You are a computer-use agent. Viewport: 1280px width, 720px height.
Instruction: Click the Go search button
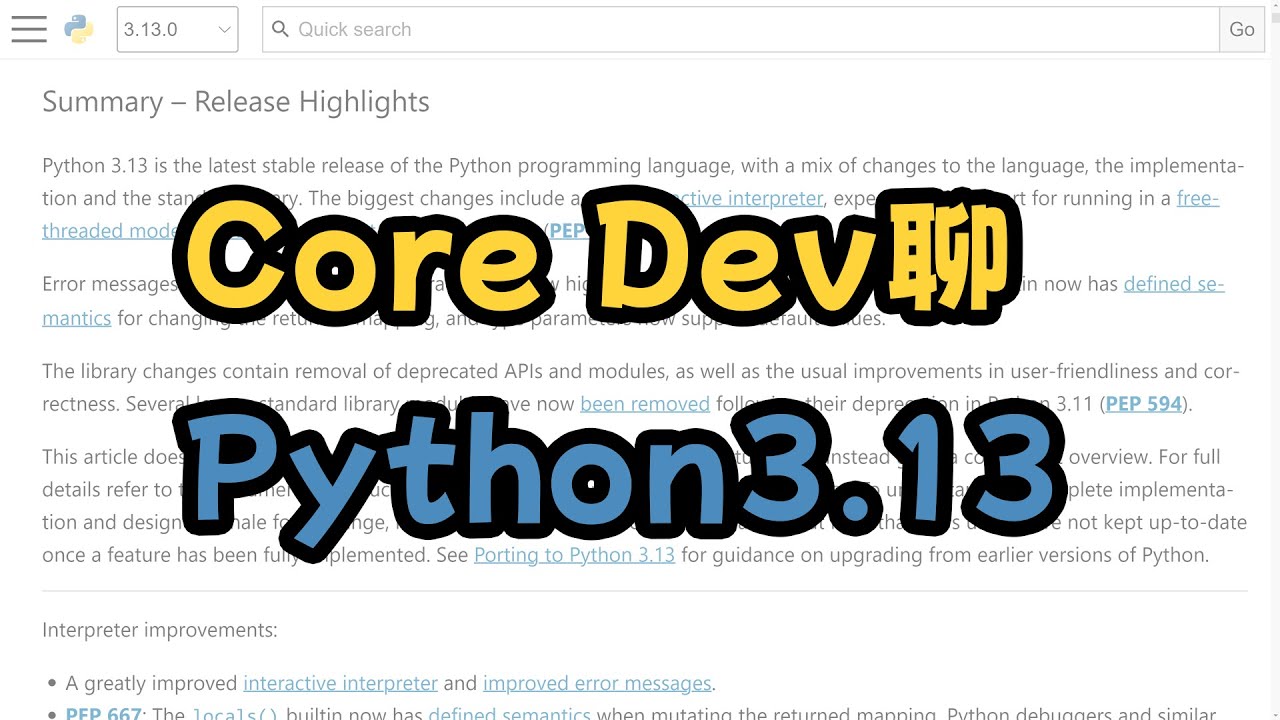pos(1242,29)
